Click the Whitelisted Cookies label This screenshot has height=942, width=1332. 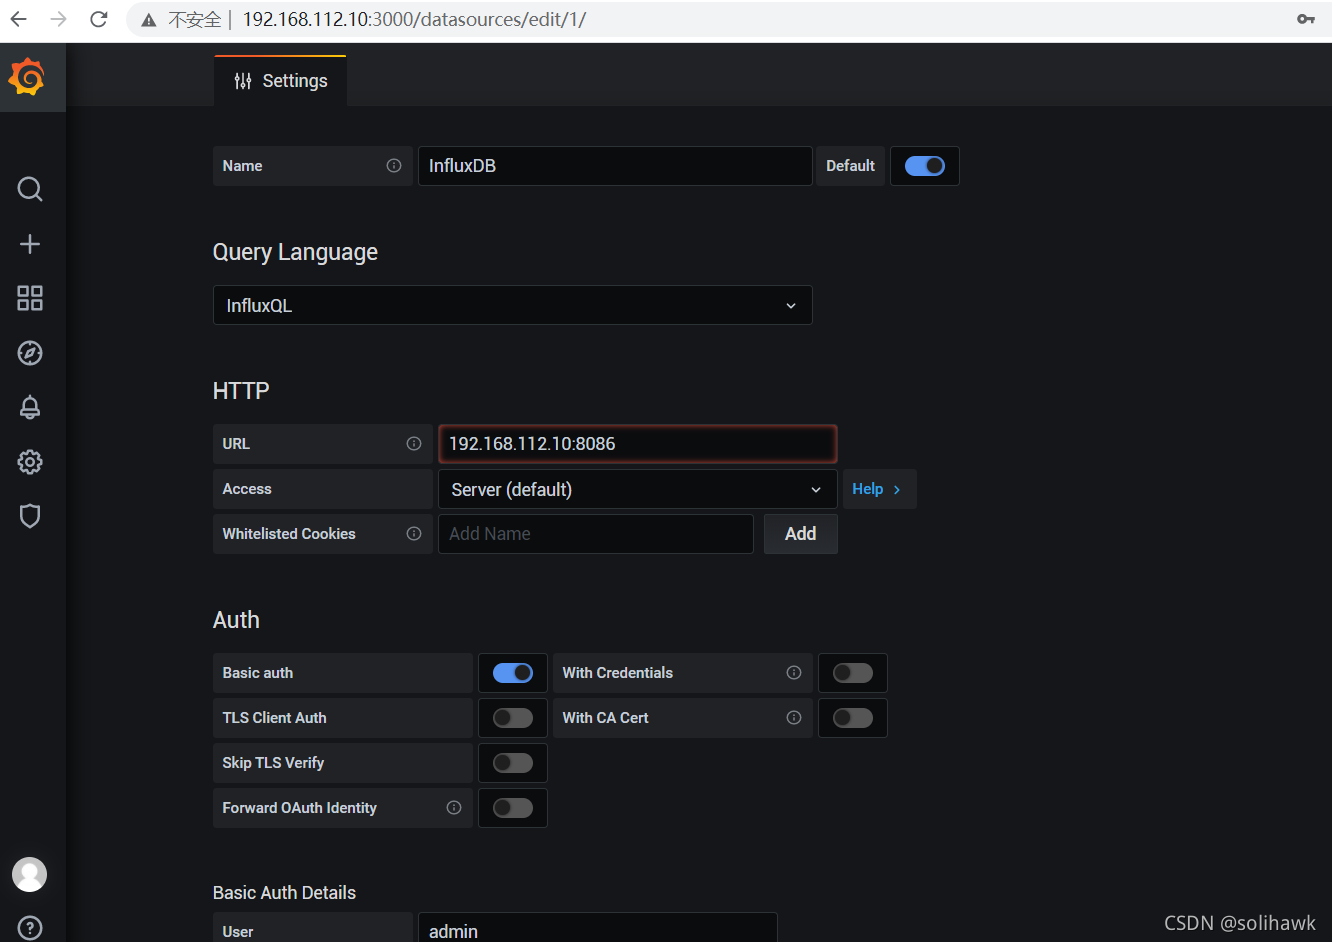289,534
